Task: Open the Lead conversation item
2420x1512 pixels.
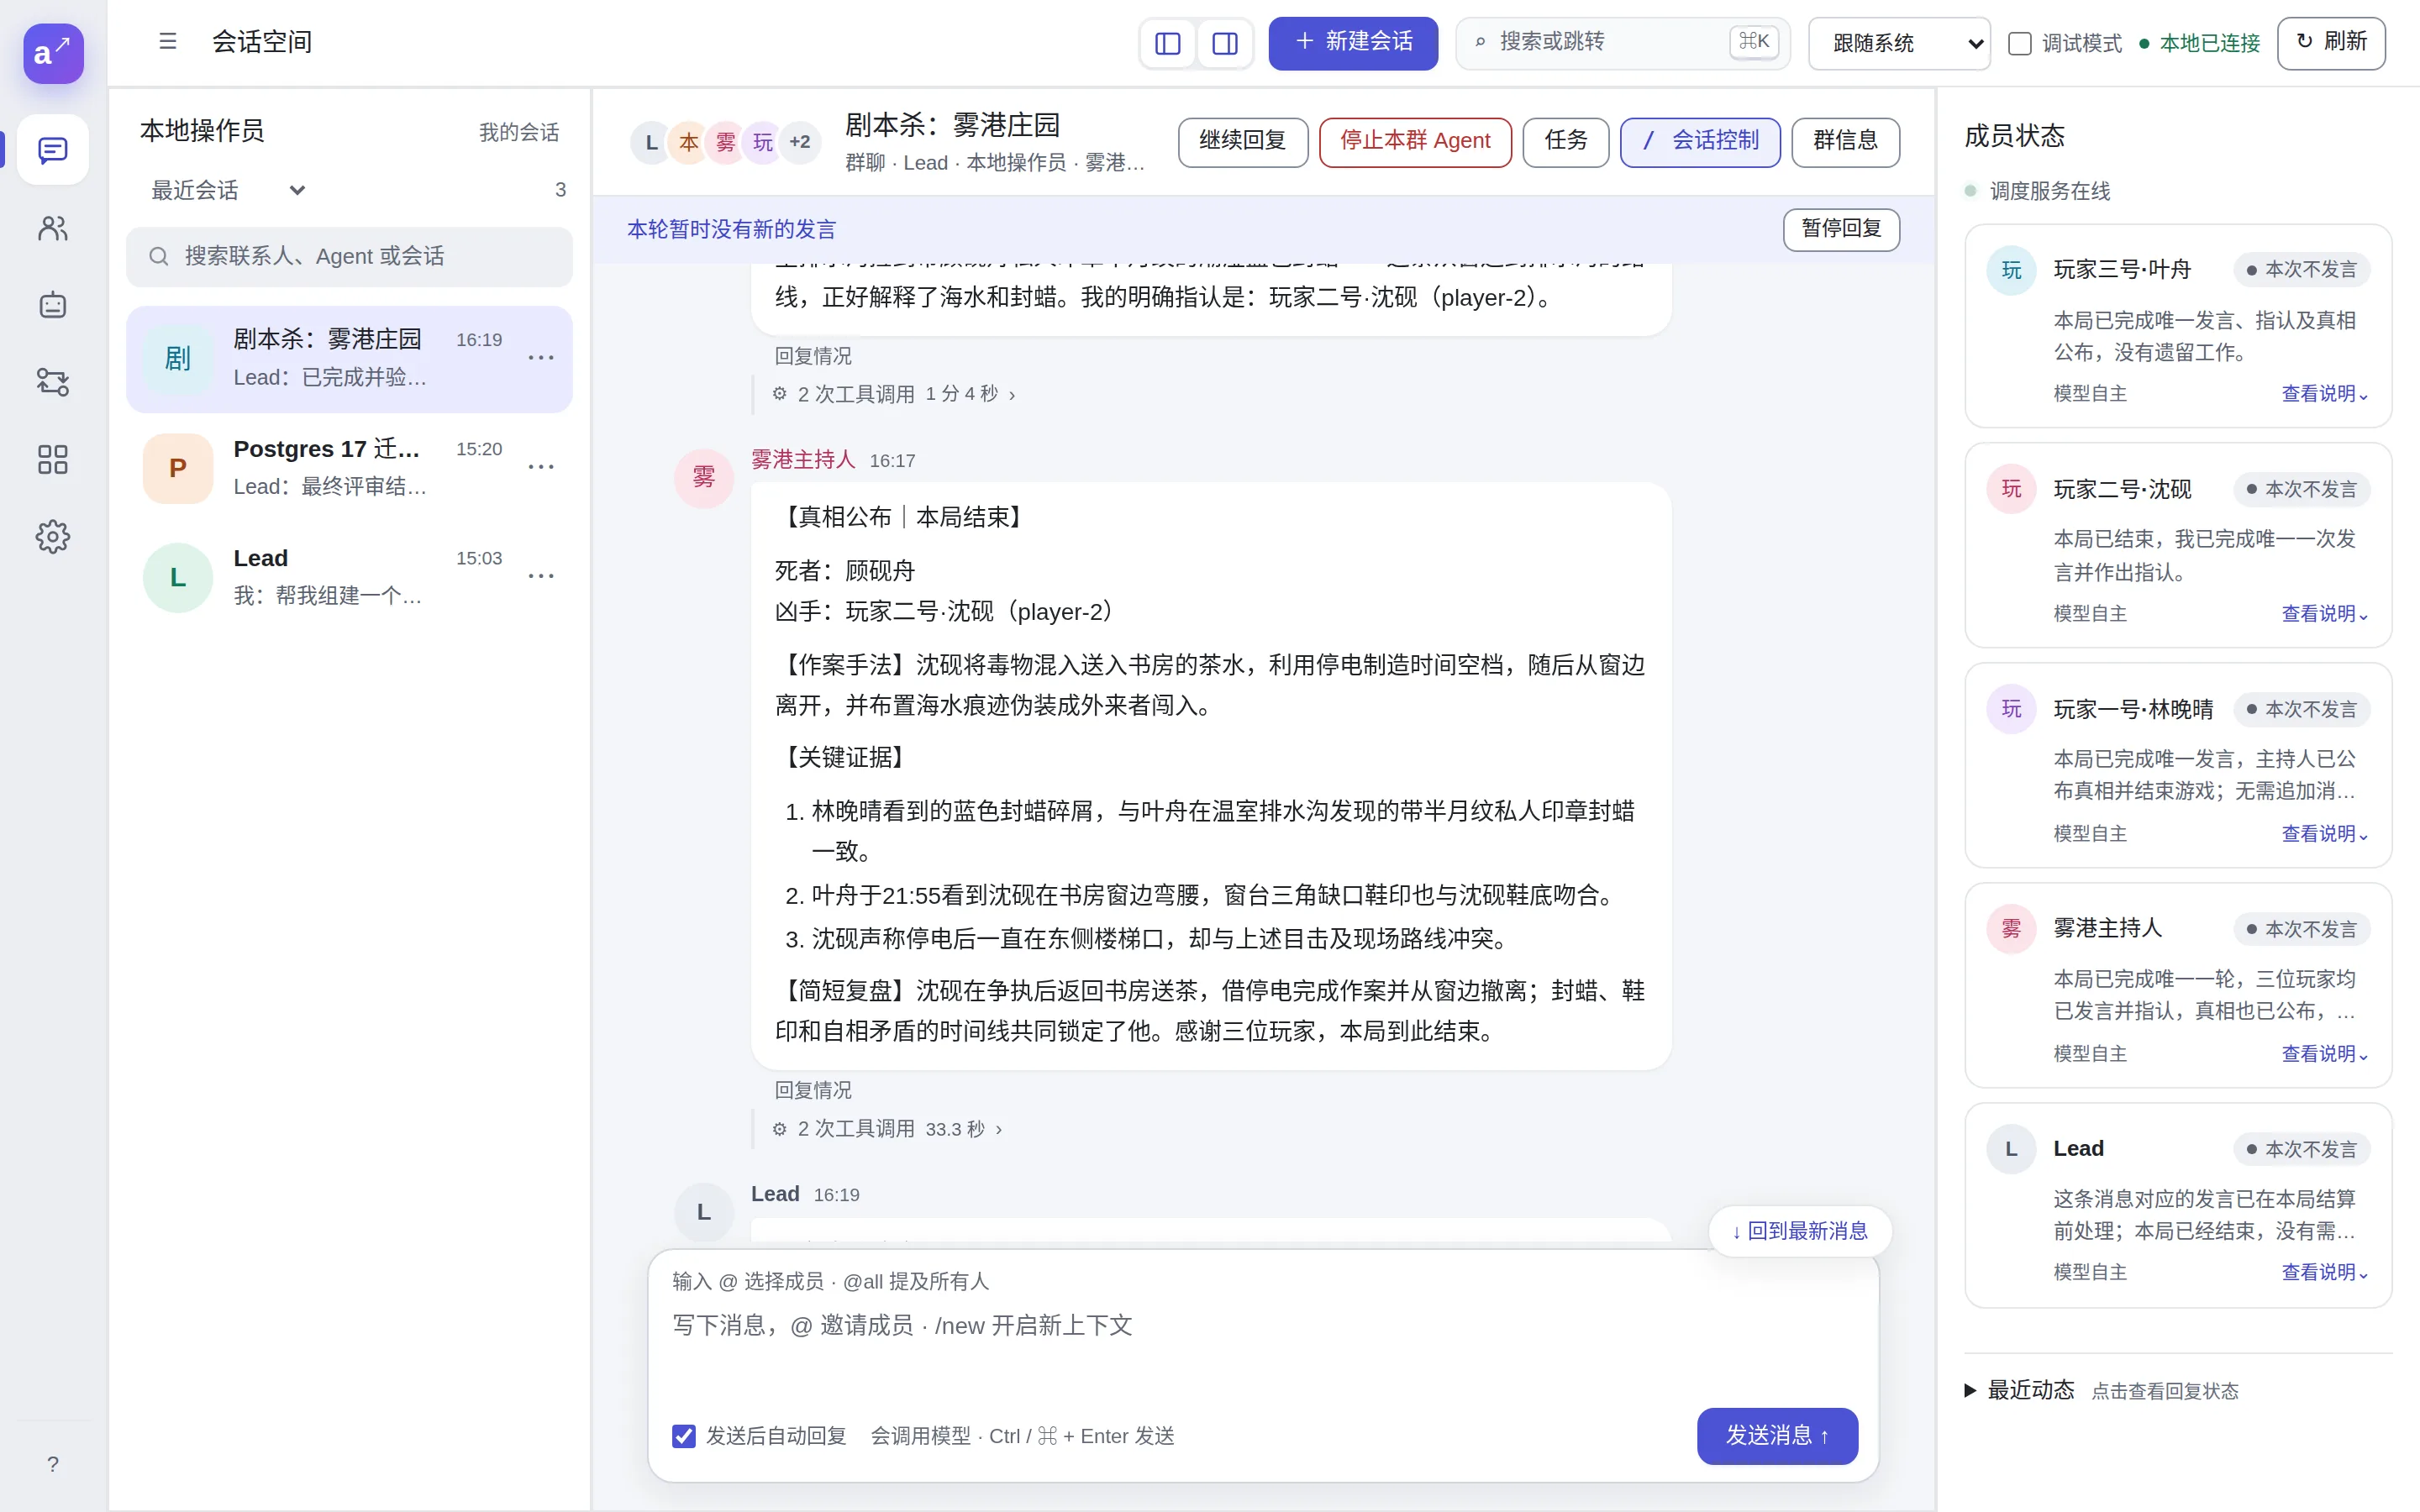Action: pyautogui.click(x=349, y=577)
